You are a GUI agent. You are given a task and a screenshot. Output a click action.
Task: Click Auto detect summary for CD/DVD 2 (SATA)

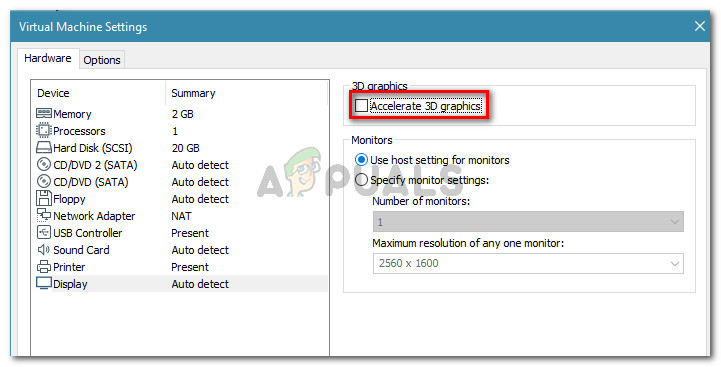(200, 165)
